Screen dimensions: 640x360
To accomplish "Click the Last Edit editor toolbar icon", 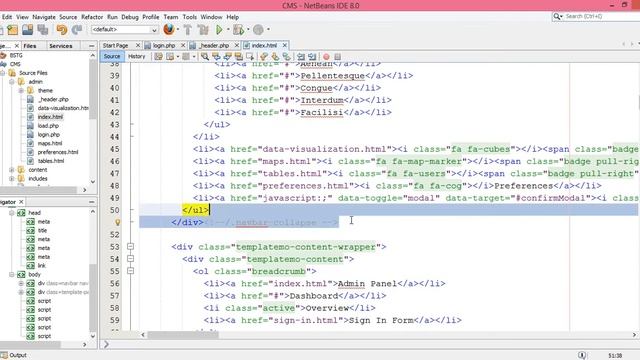I will (x=158, y=56).
